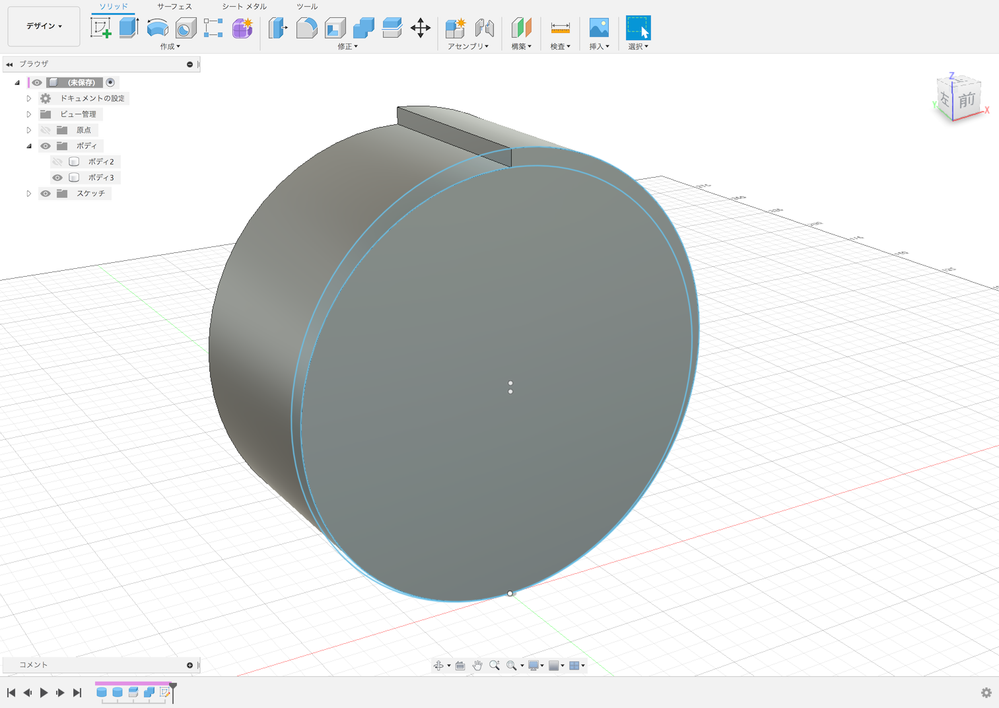Switch to the シート メタル tab

(x=244, y=6)
